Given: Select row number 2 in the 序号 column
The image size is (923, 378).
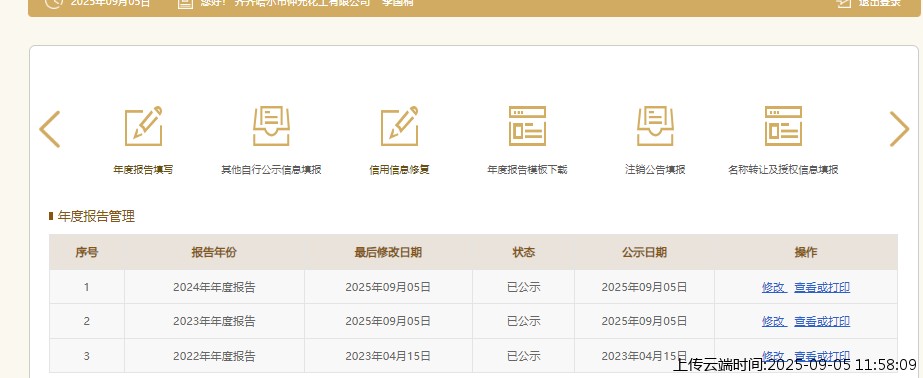Looking at the screenshot, I should click(x=87, y=321).
